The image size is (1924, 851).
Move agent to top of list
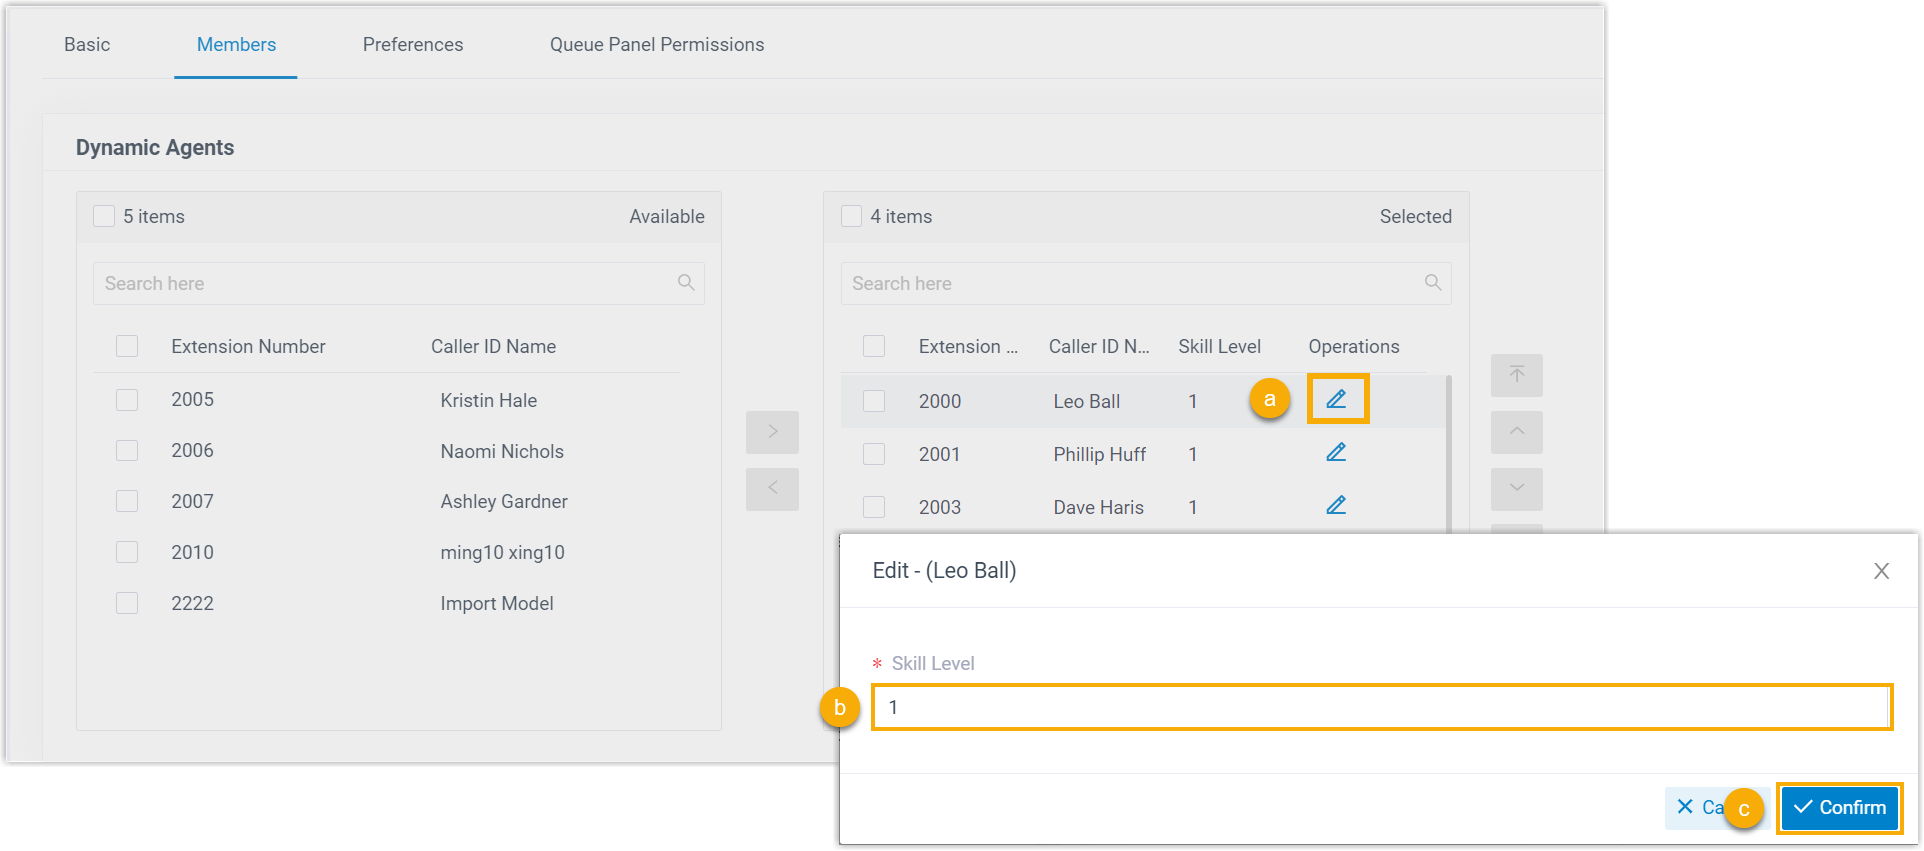(1516, 375)
